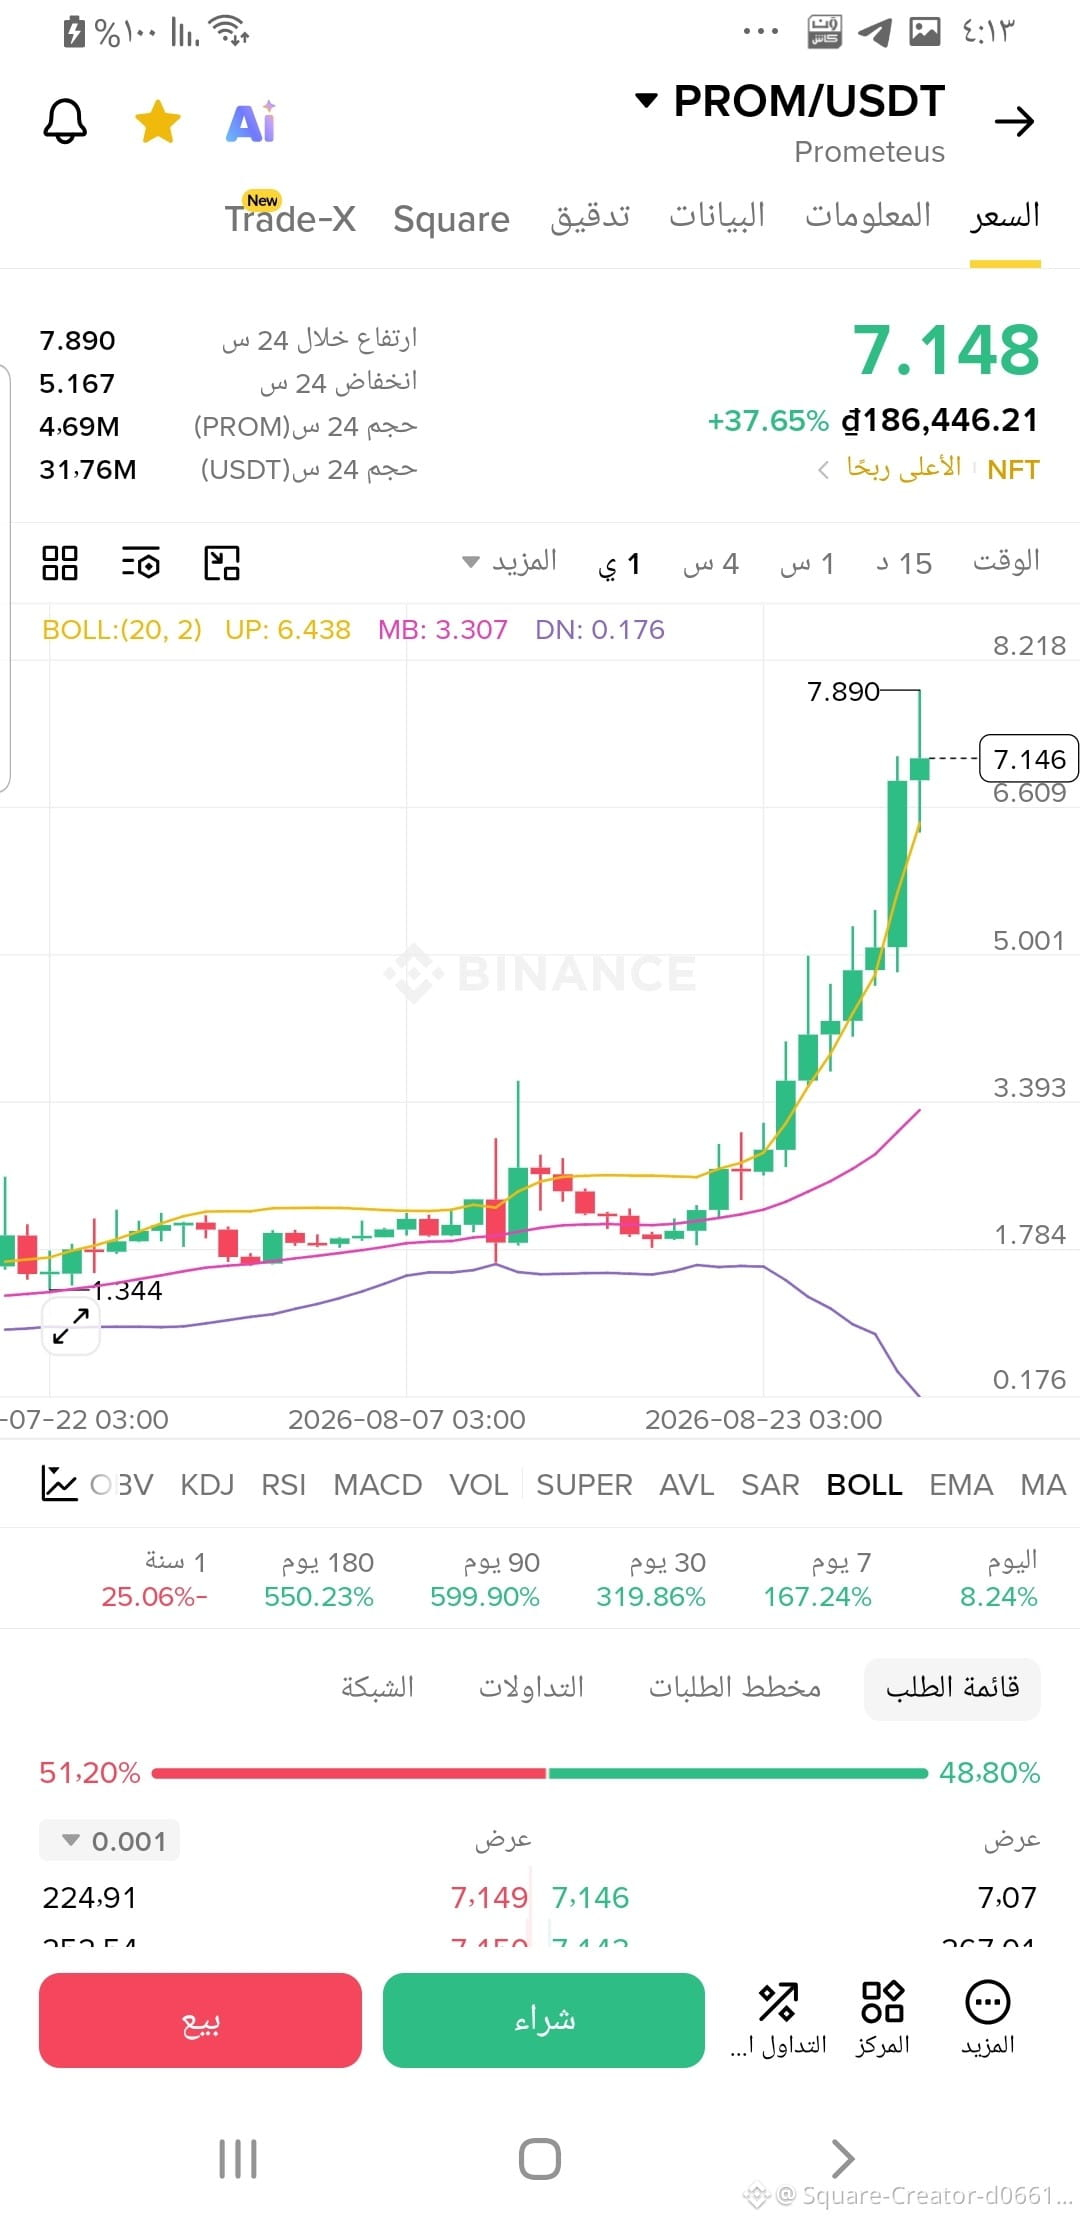Open chart grid layout icon
Screen dimensions: 1080x2220
(x=60, y=563)
